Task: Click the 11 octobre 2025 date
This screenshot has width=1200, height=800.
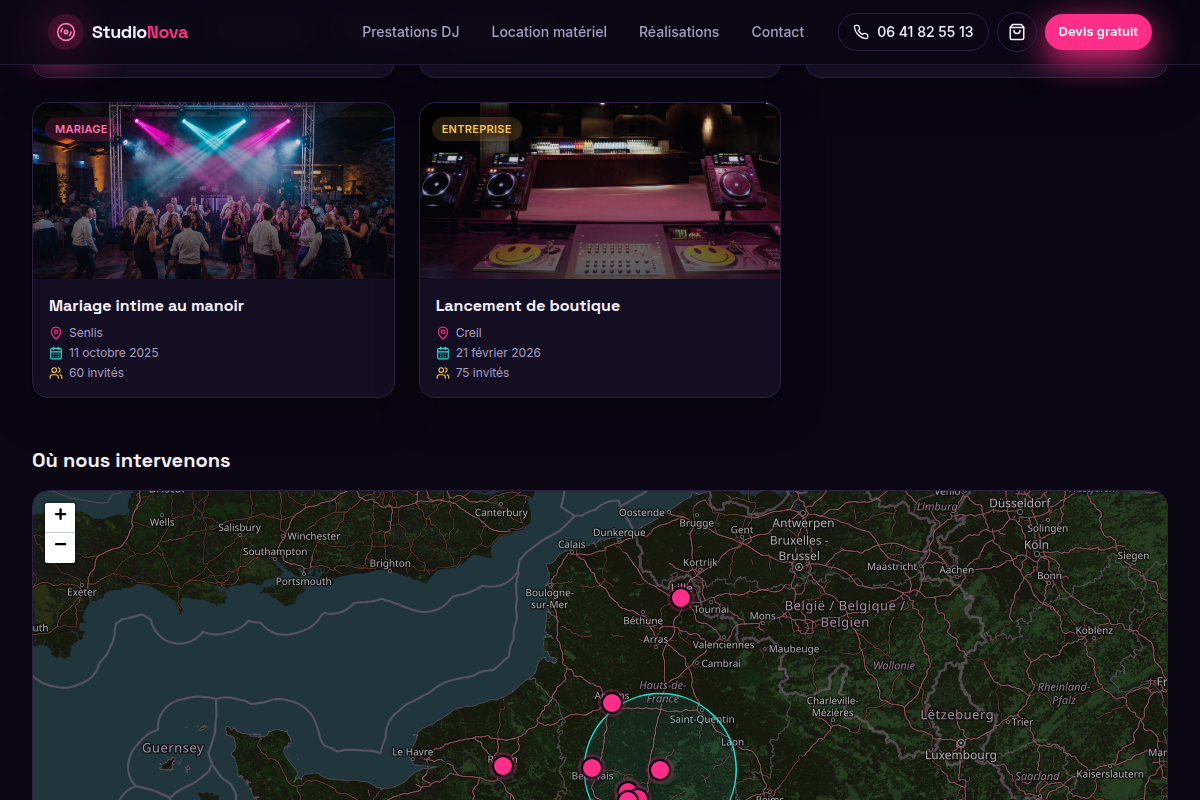Action: pyautogui.click(x=114, y=353)
